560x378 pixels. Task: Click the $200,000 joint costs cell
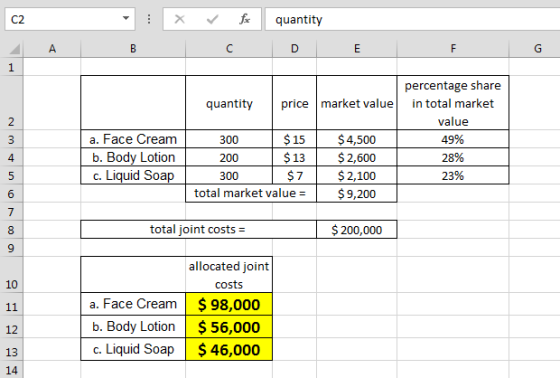(x=357, y=230)
